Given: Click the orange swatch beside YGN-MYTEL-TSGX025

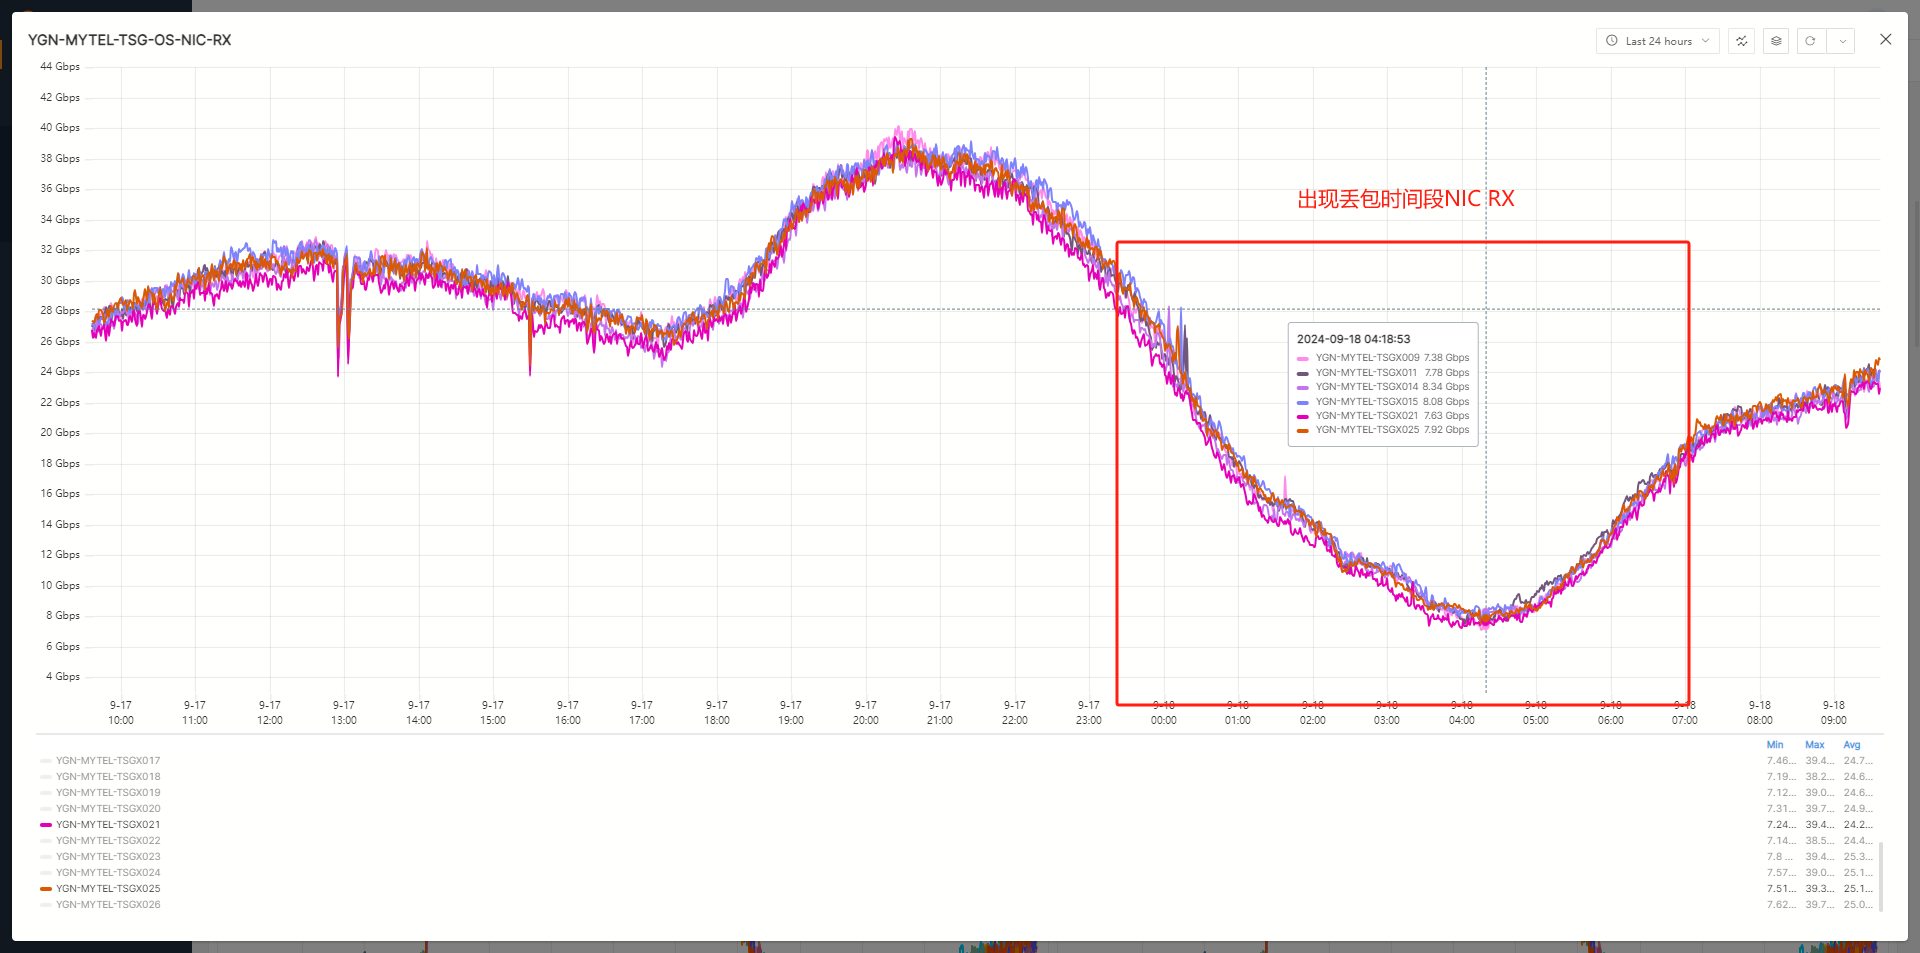Looking at the screenshot, I should click(x=46, y=889).
